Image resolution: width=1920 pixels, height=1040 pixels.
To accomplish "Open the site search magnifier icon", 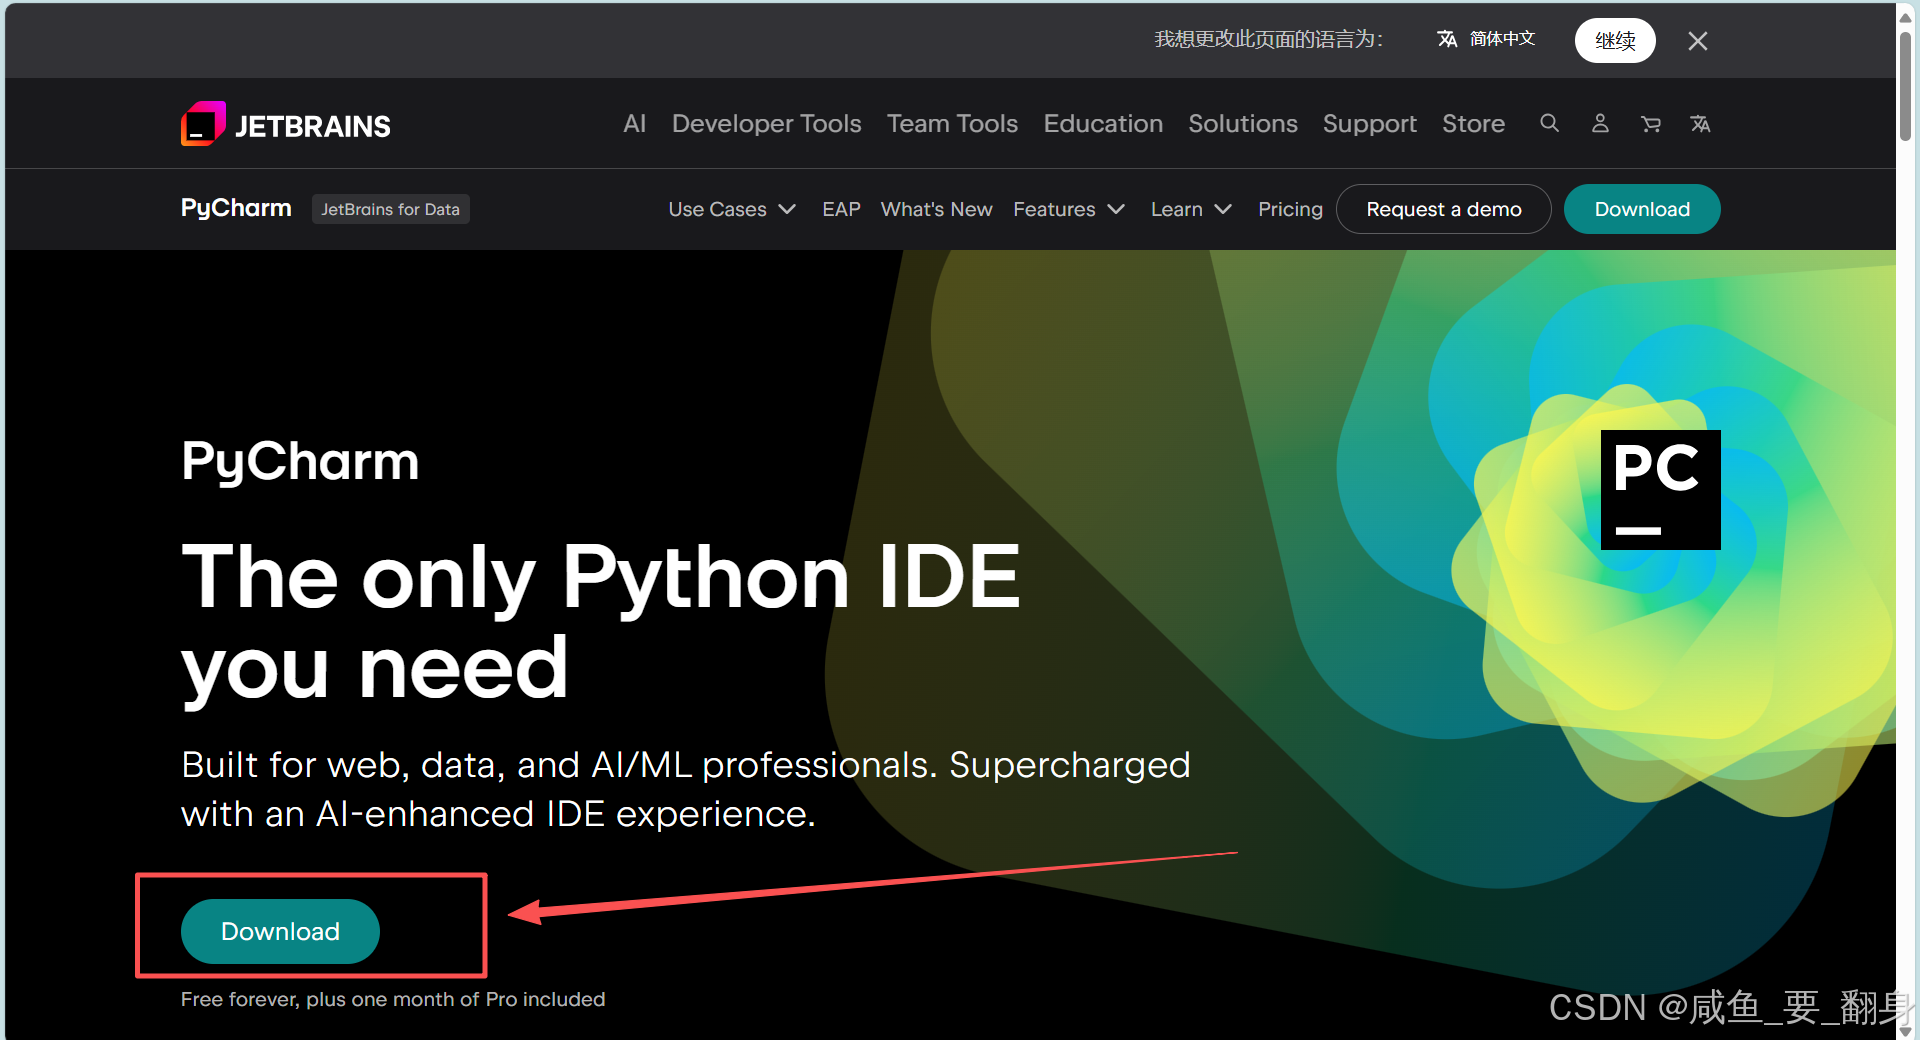I will pos(1549,123).
